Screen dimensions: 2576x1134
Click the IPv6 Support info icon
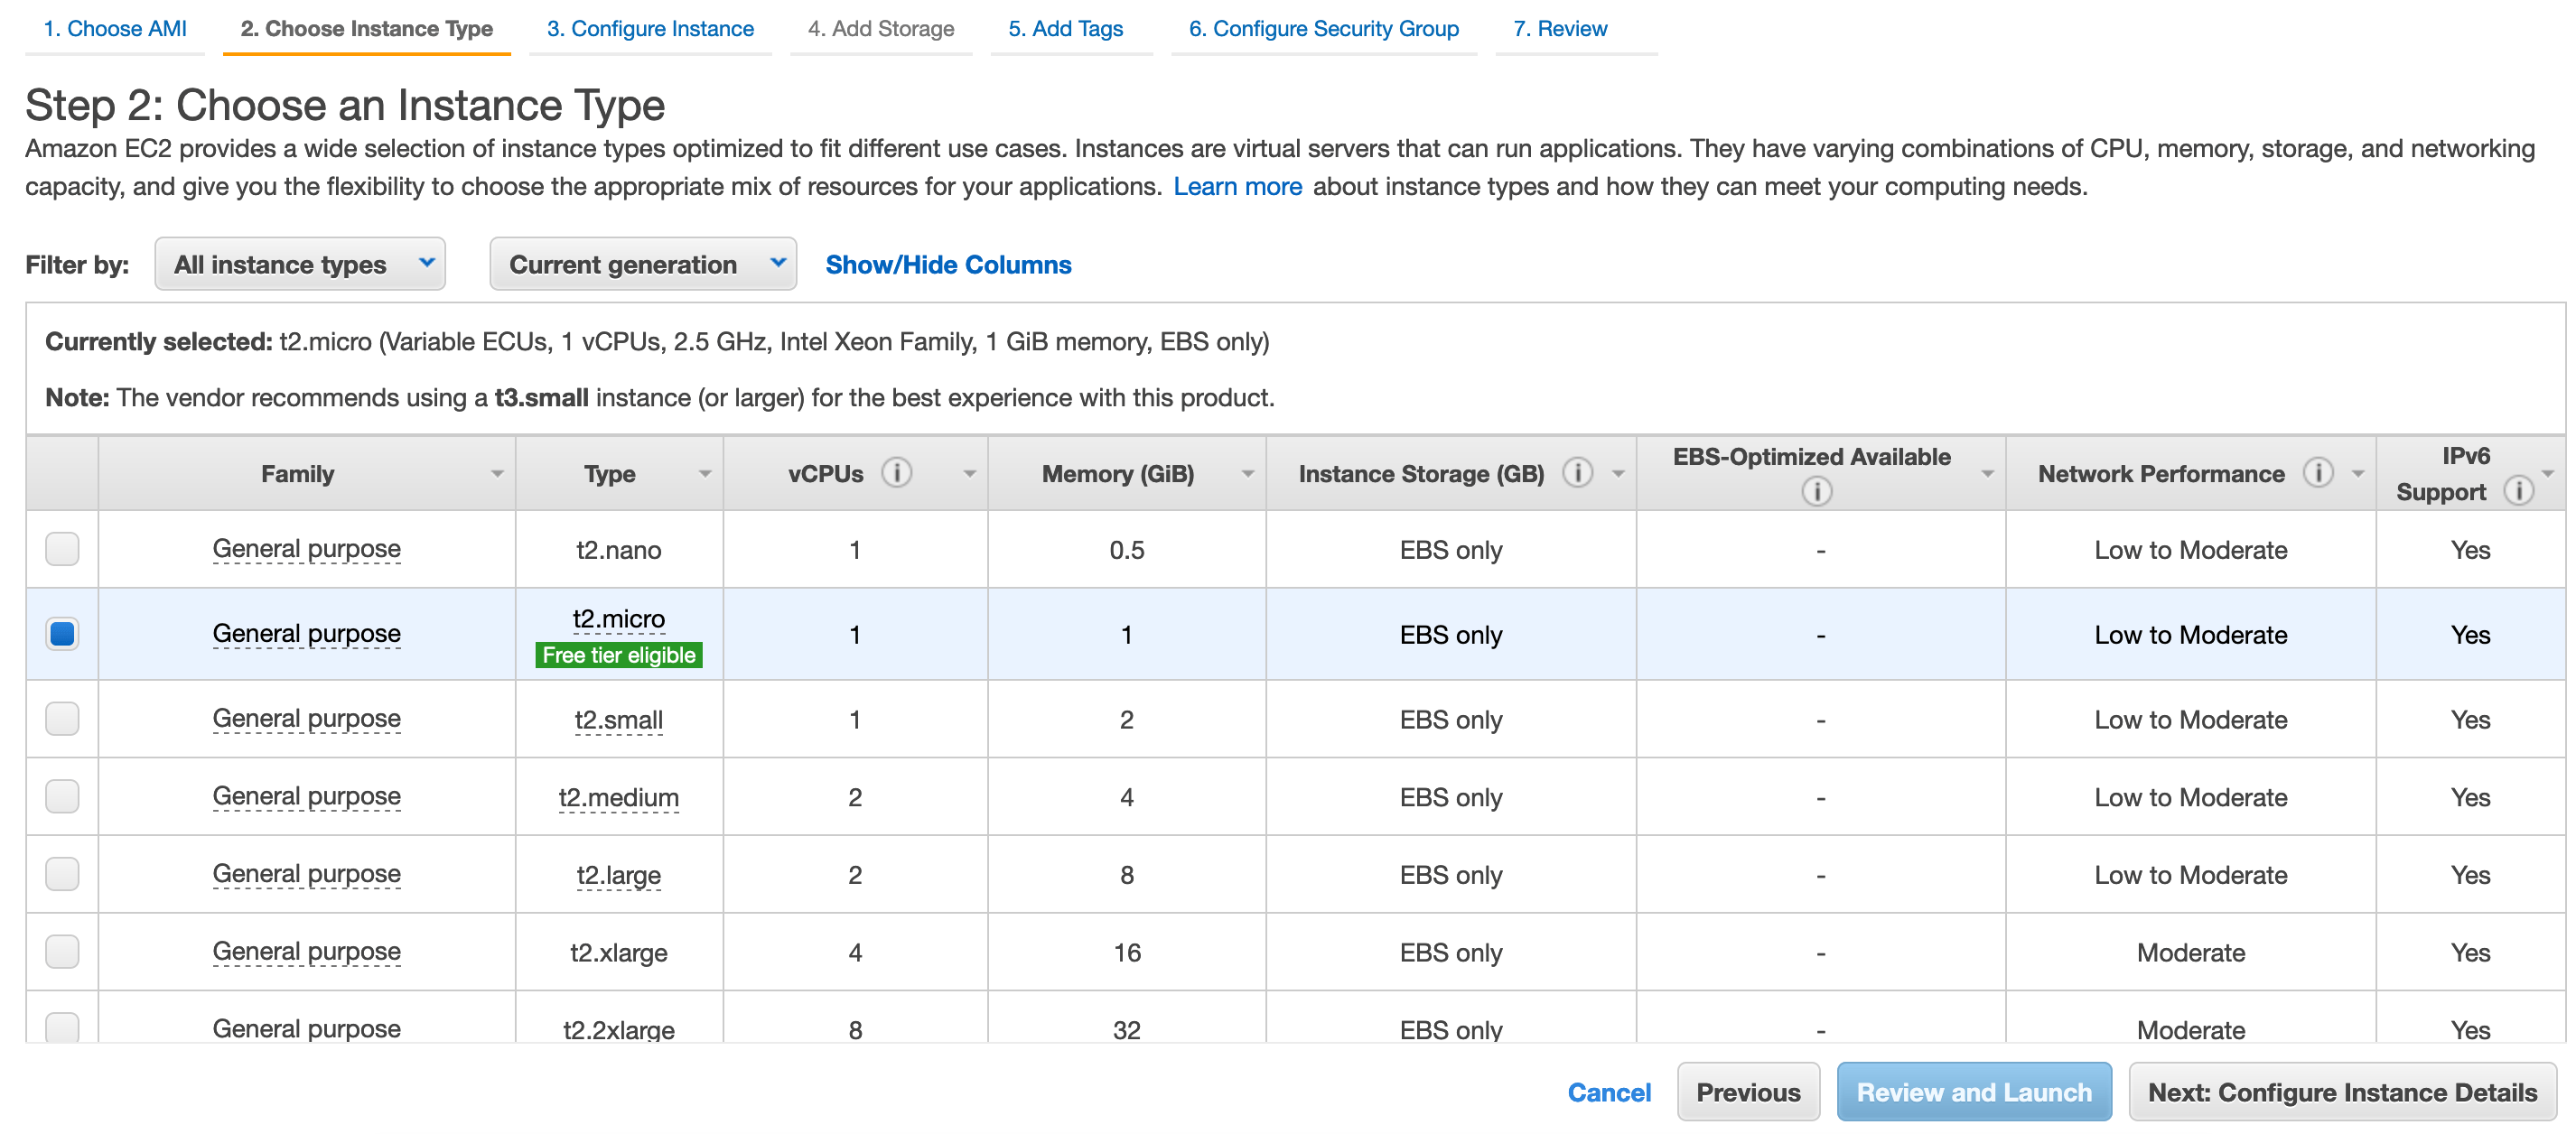pos(2519,491)
